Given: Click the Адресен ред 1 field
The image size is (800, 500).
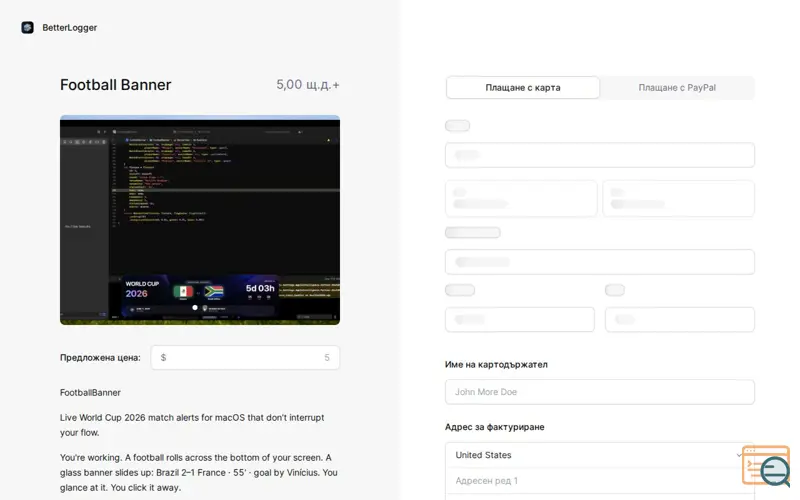Looking at the screenshot, I should pos(599,481).
